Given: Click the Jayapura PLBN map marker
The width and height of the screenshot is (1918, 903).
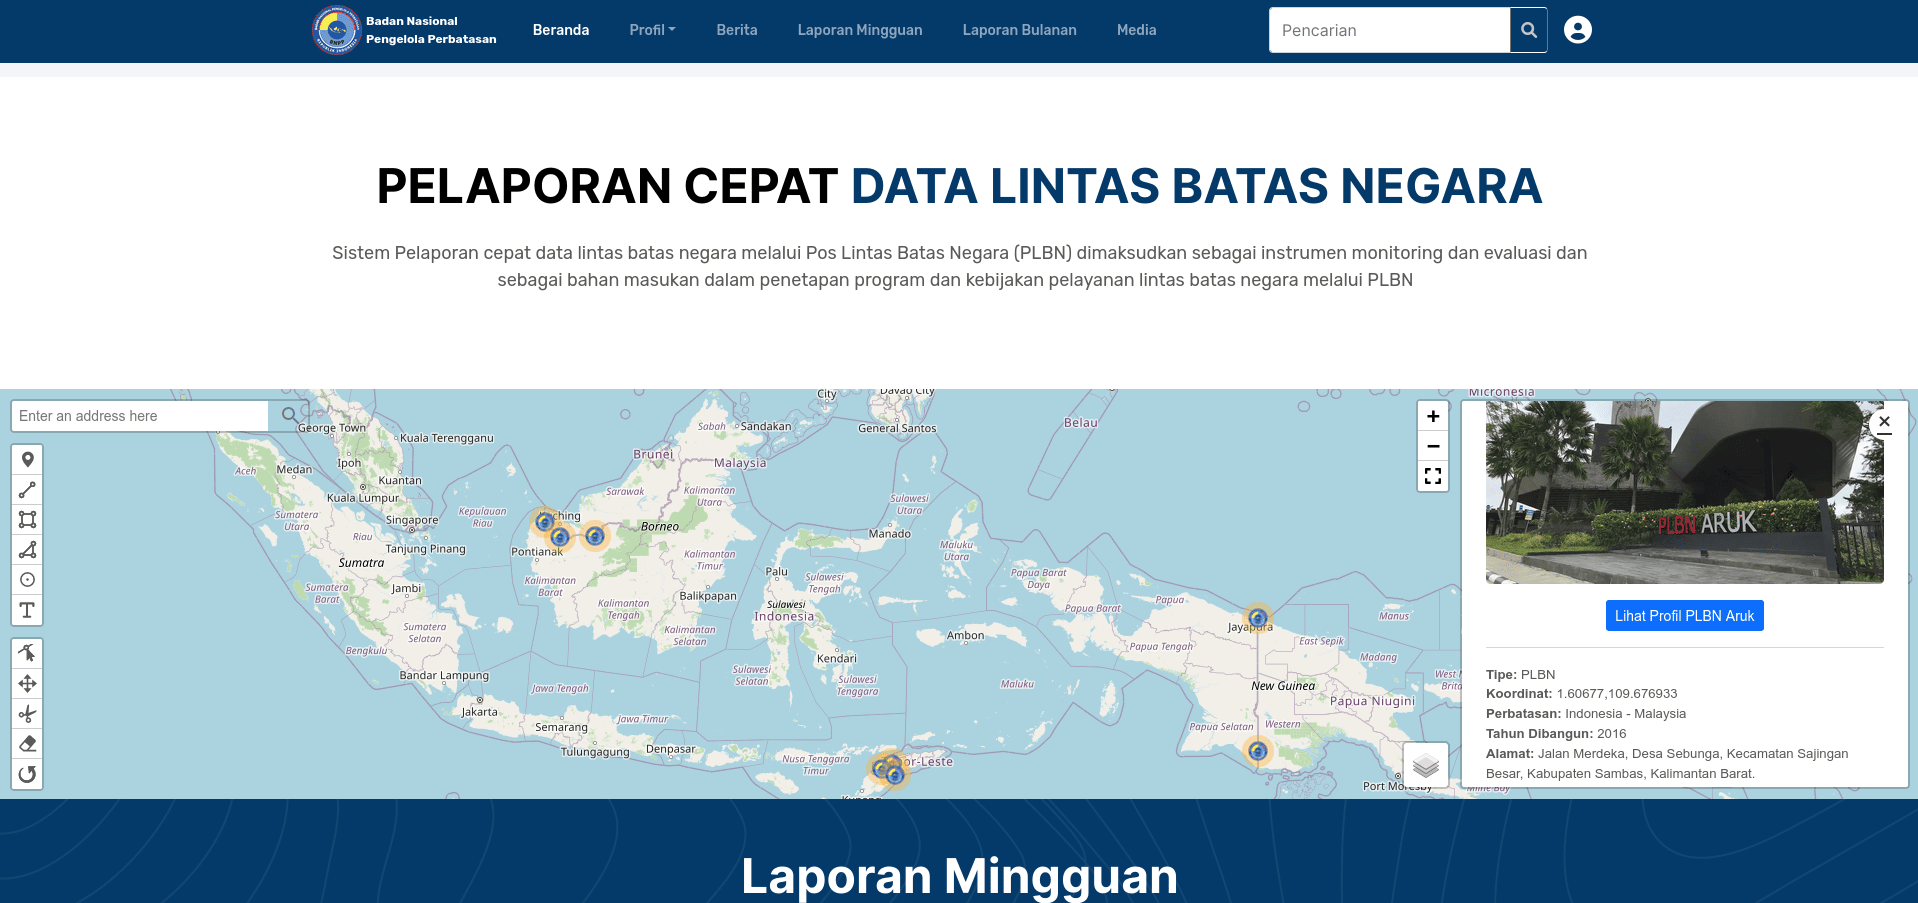Looking at the screenshot, I should point(1258,618).
